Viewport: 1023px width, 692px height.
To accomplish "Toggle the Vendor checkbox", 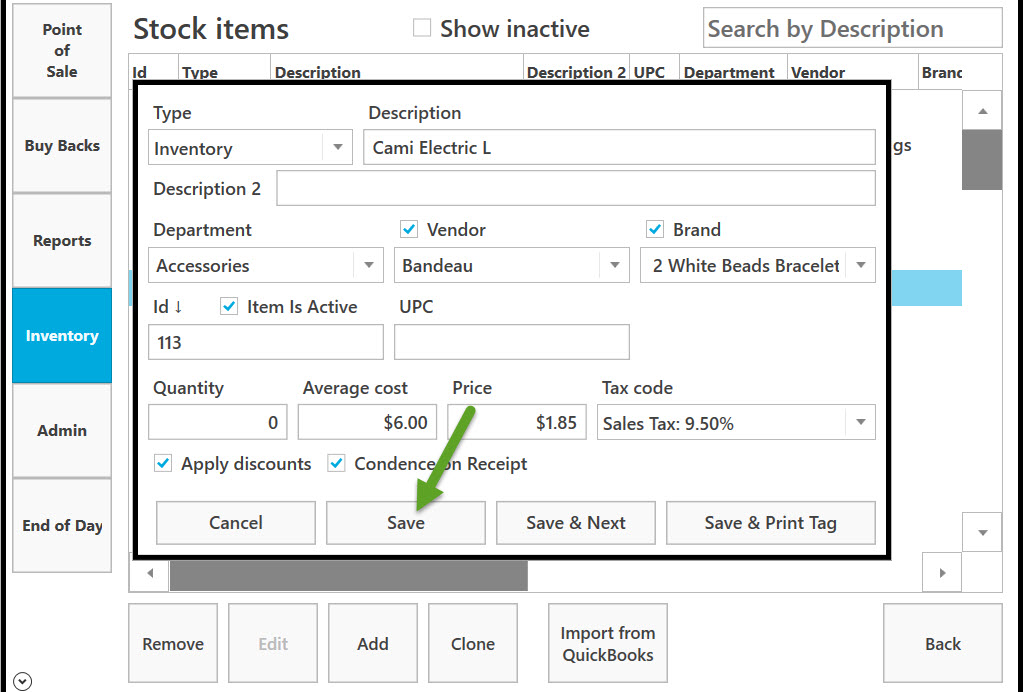I will tap(409, 230).
